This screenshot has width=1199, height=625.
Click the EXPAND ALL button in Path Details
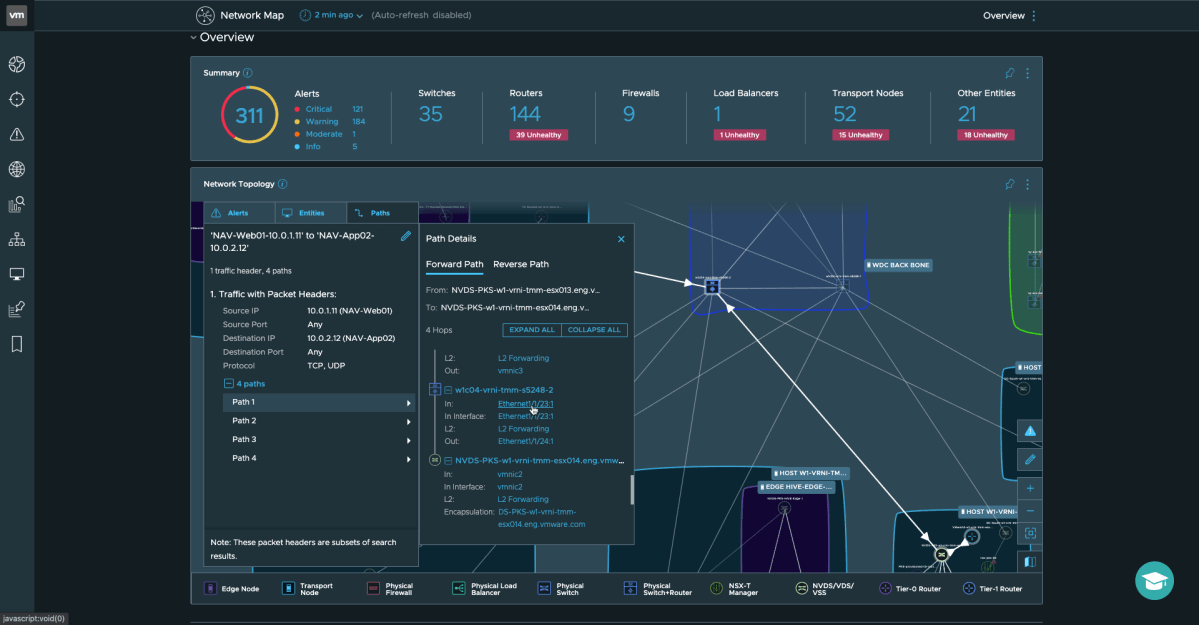tap(531, 329)
